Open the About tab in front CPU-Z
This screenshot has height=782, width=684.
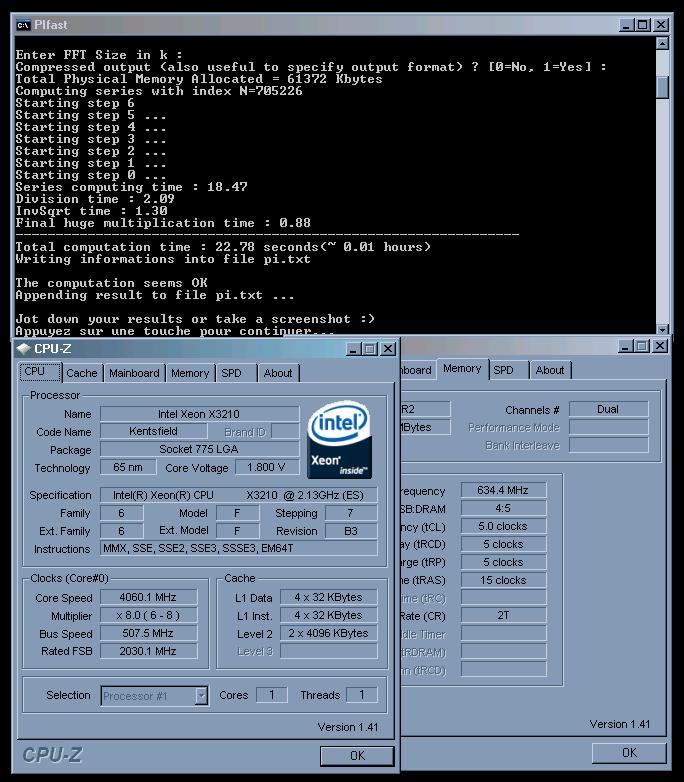[x=278, y=373]
